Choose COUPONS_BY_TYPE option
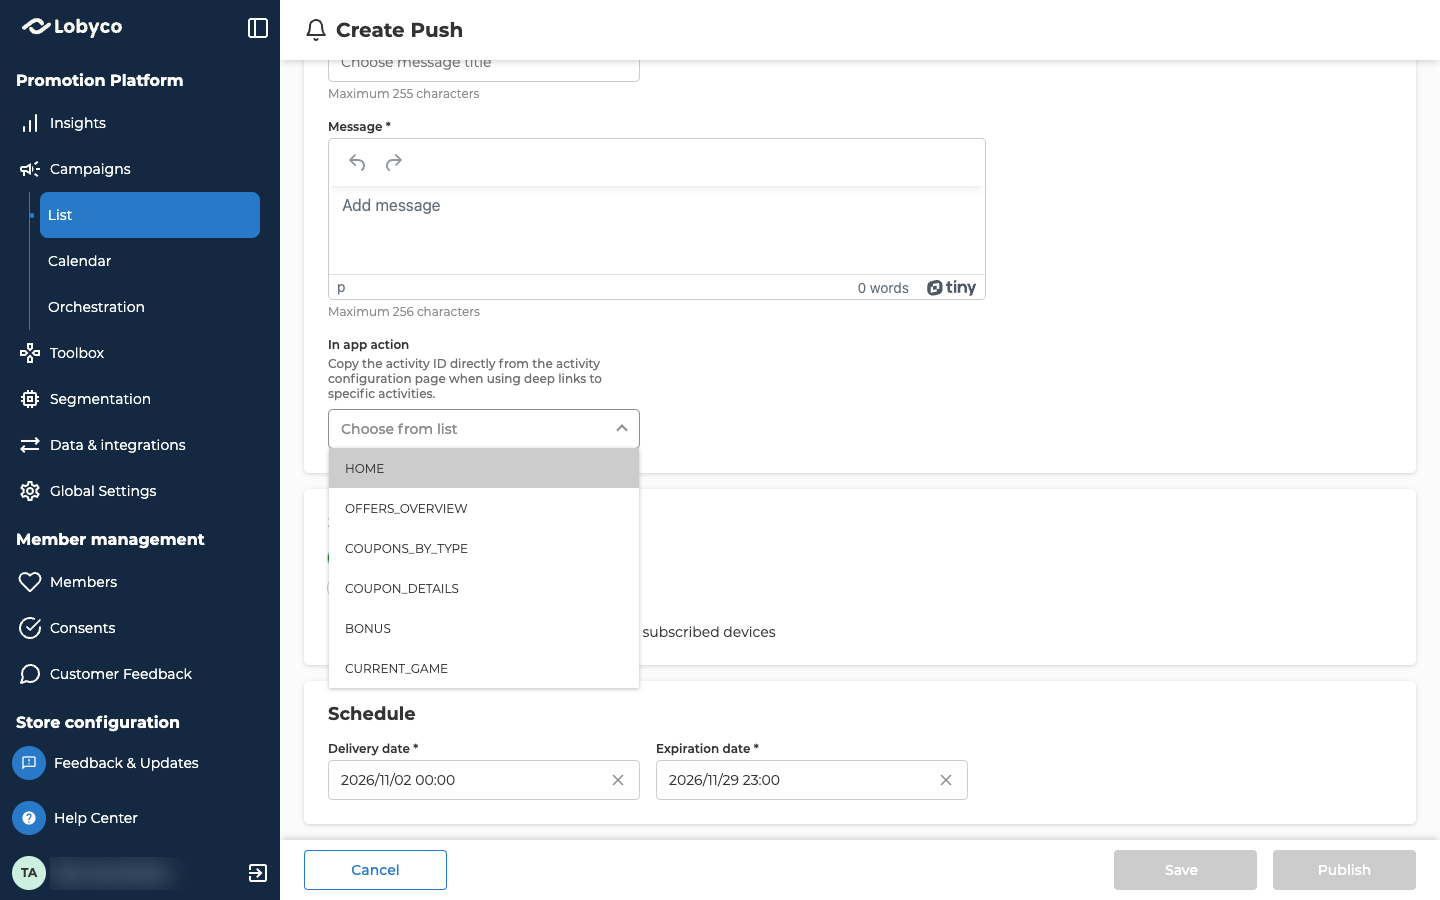This screenshot has width=1440, height=900. point(484,548)
